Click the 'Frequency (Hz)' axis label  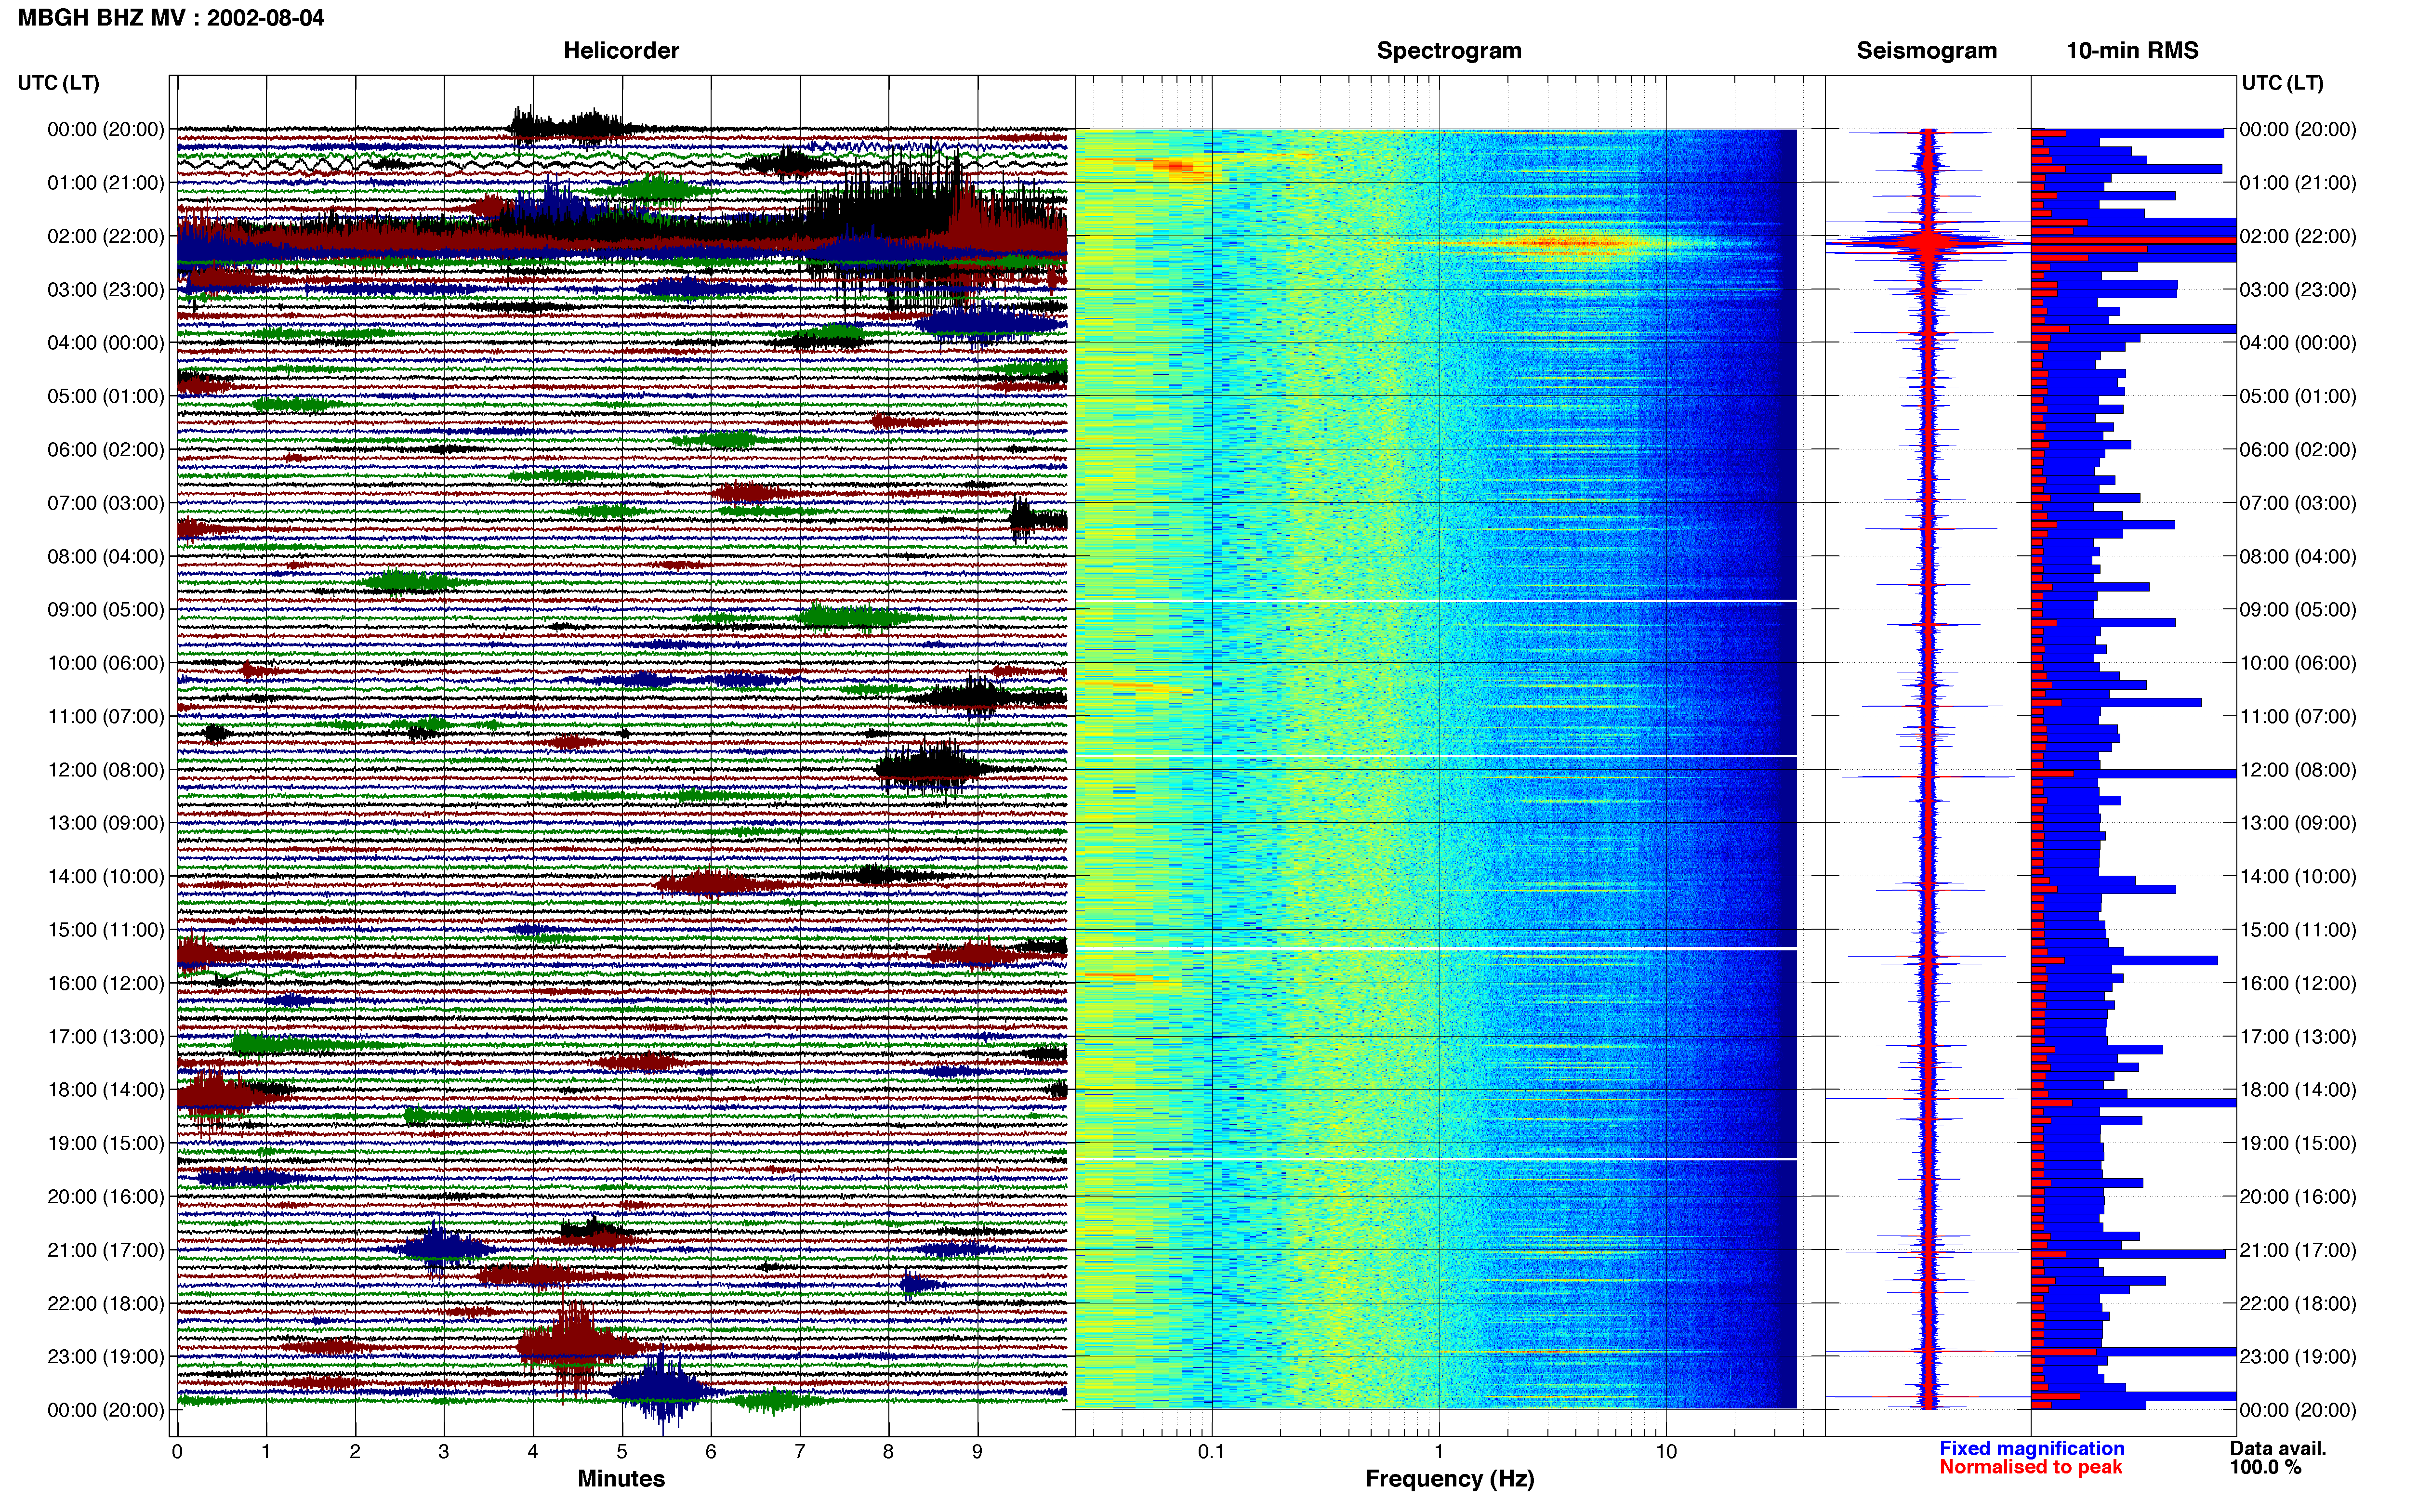click(x=1449, y=1479)
